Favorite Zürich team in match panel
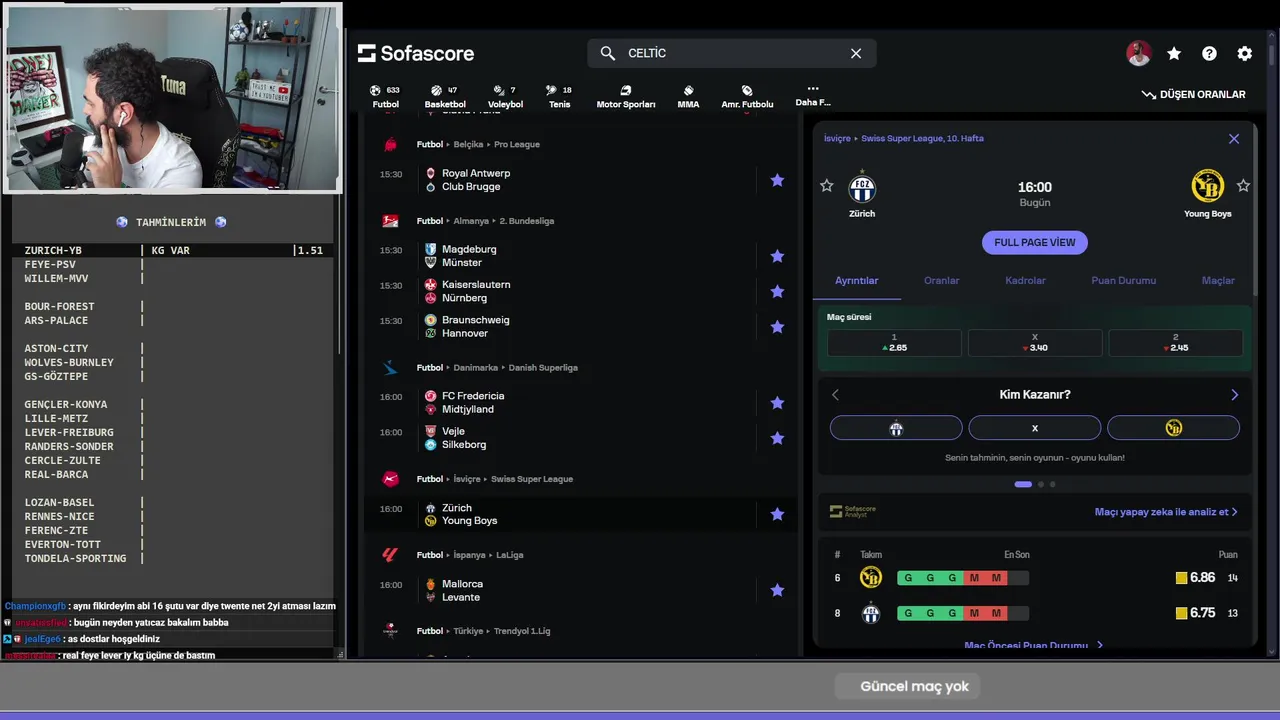Viewport: 1280px width, 720px height. (826, 186)
